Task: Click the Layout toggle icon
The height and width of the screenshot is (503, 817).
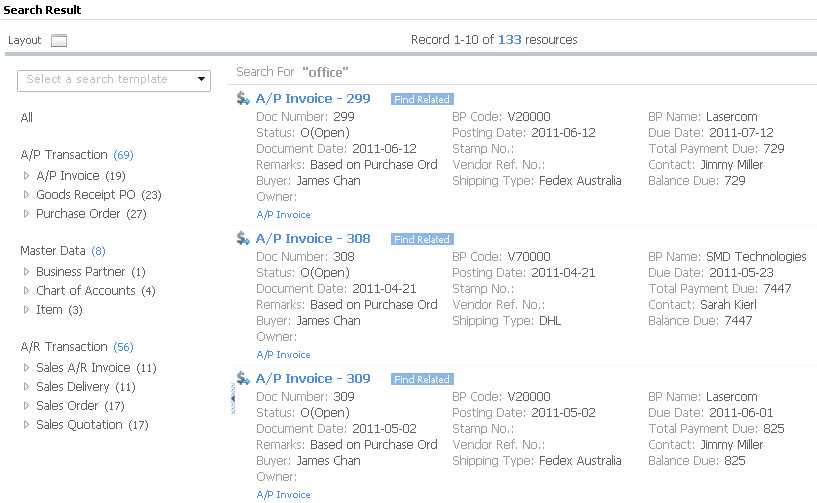Action: (x=58, y=41)
